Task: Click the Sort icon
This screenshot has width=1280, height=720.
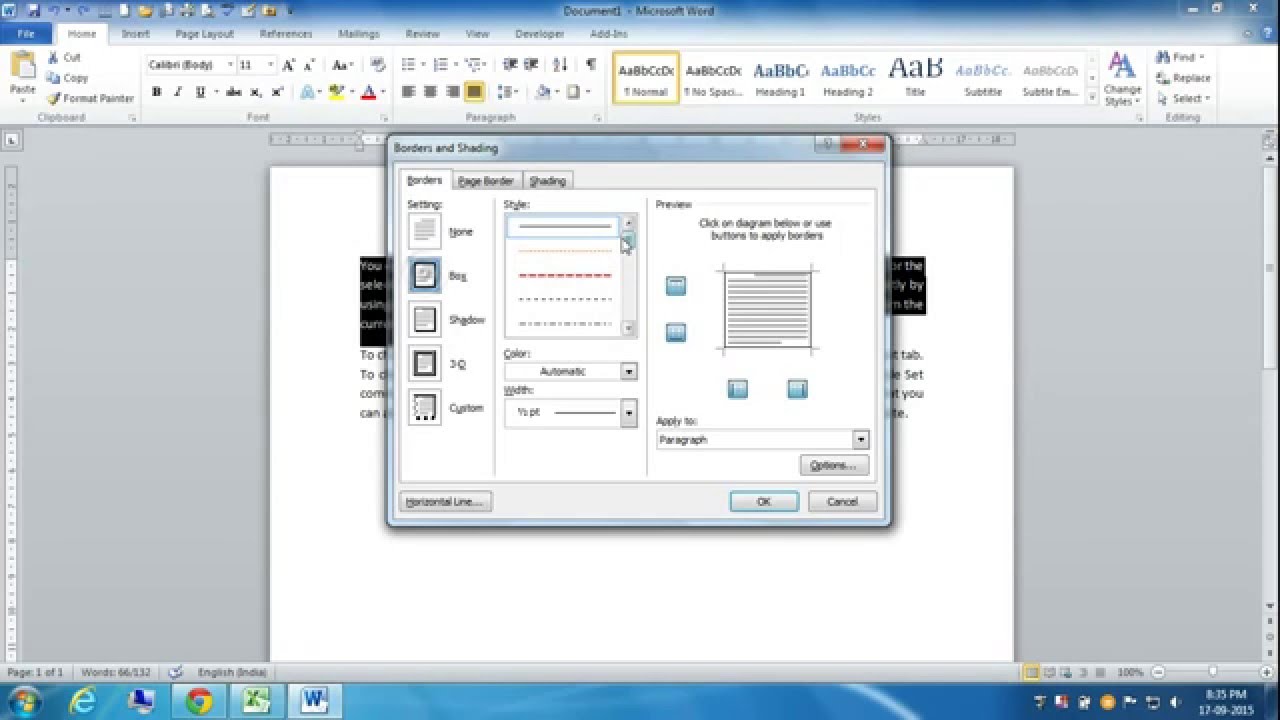Action: coord(561,65)
